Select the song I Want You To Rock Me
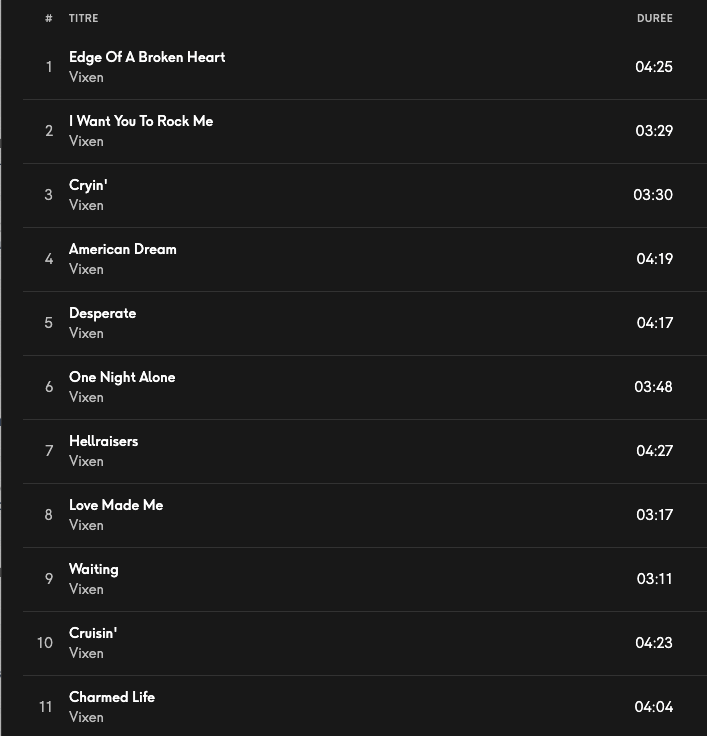 click(x=141, y=121)
